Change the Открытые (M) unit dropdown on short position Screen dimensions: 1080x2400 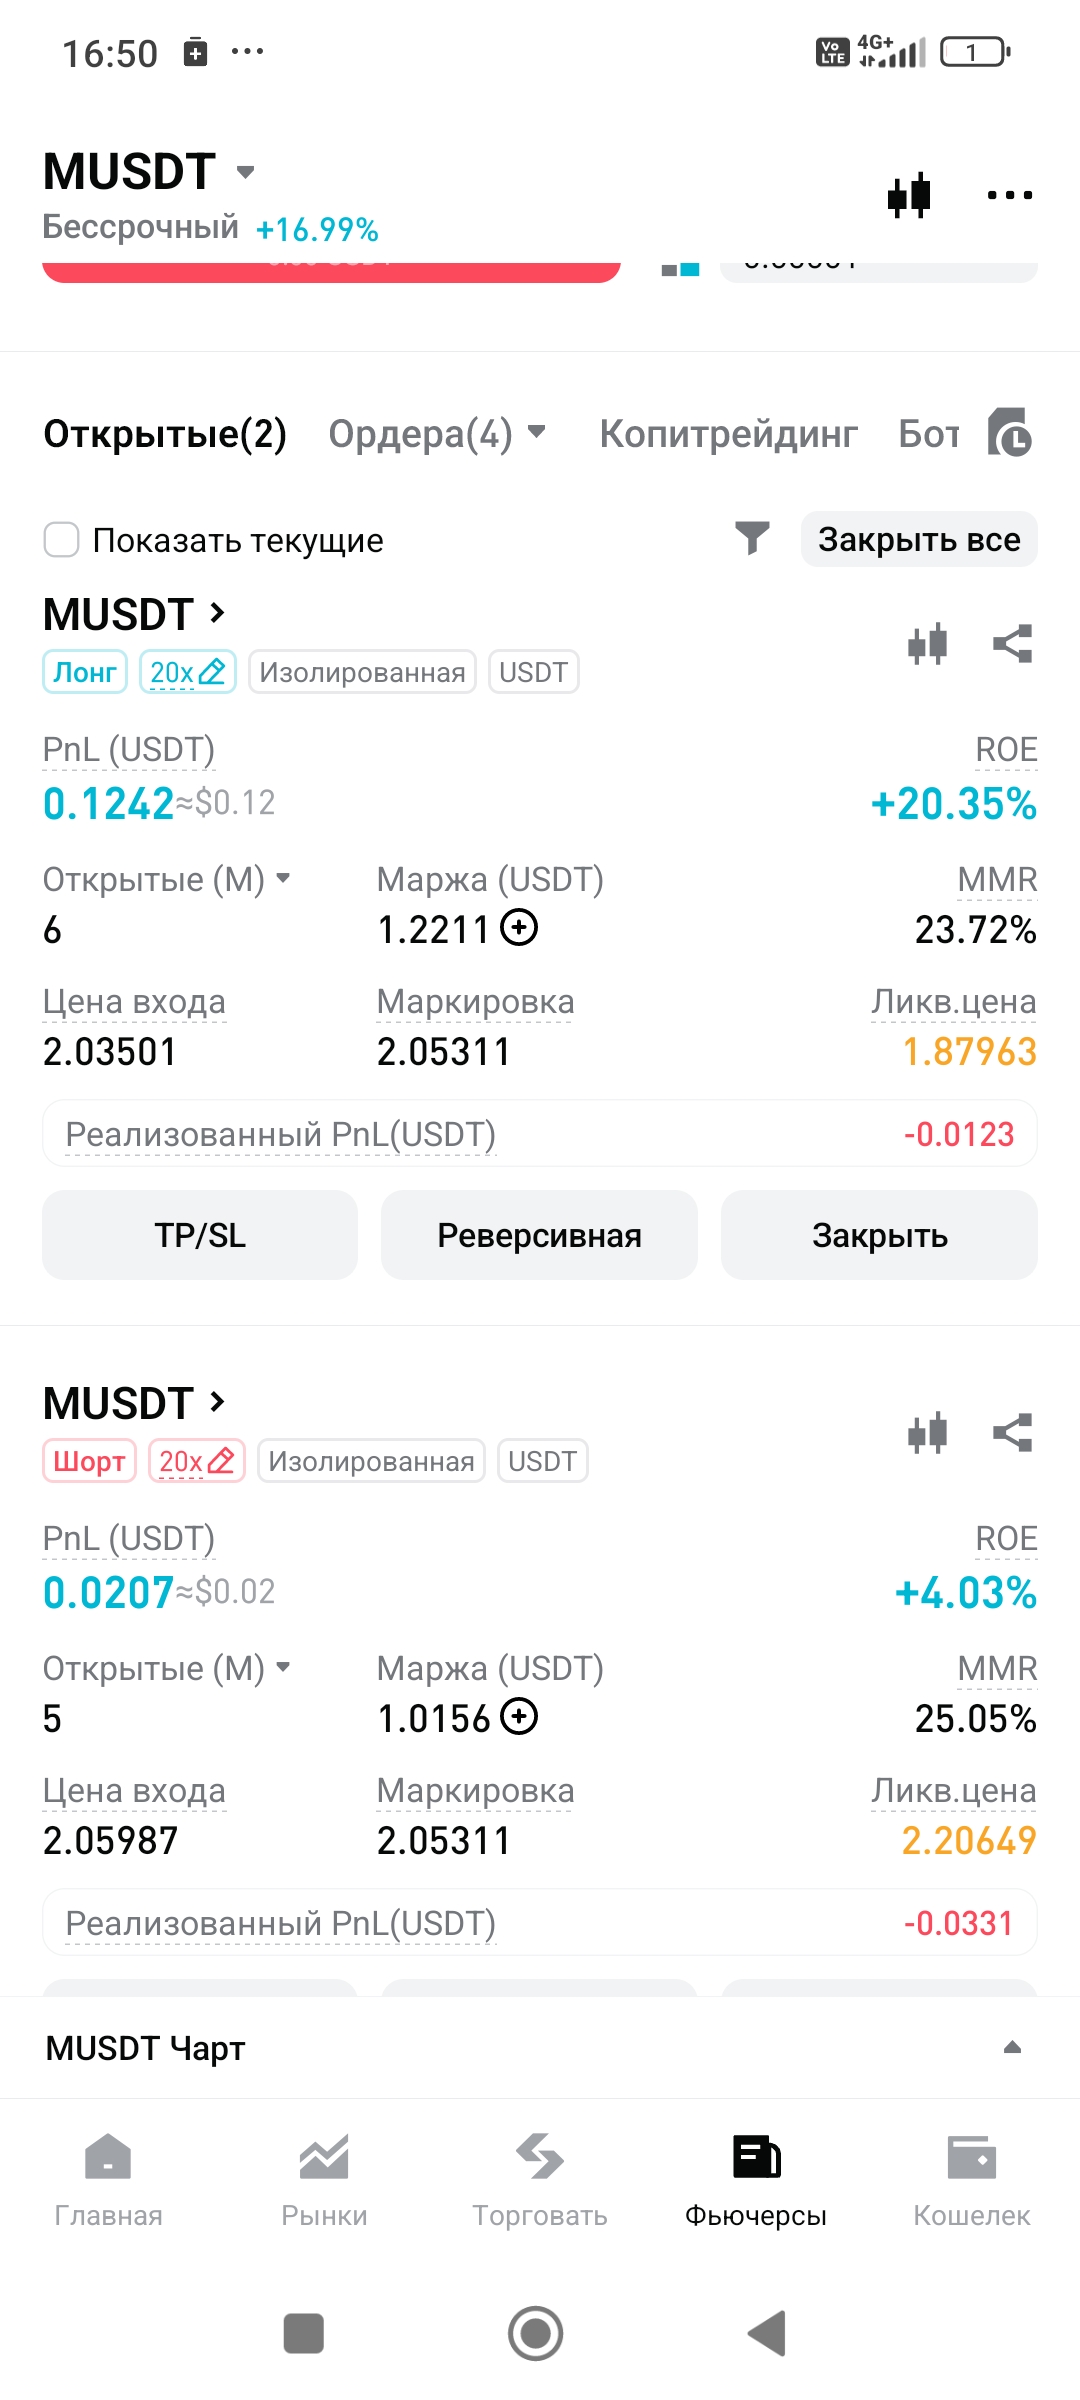pos(283,1667)
